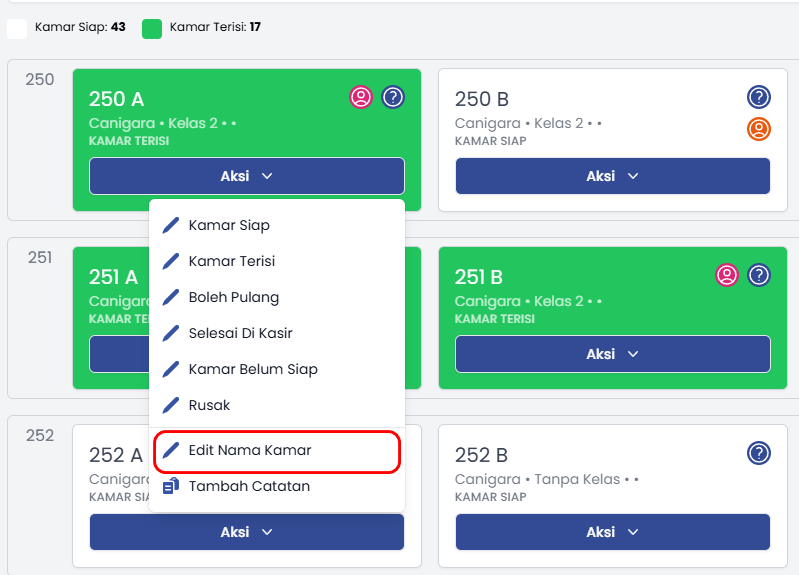Click Edit Nama Kamar menu item
This screenshot has width=799, height=575.
tap(249, 451)
